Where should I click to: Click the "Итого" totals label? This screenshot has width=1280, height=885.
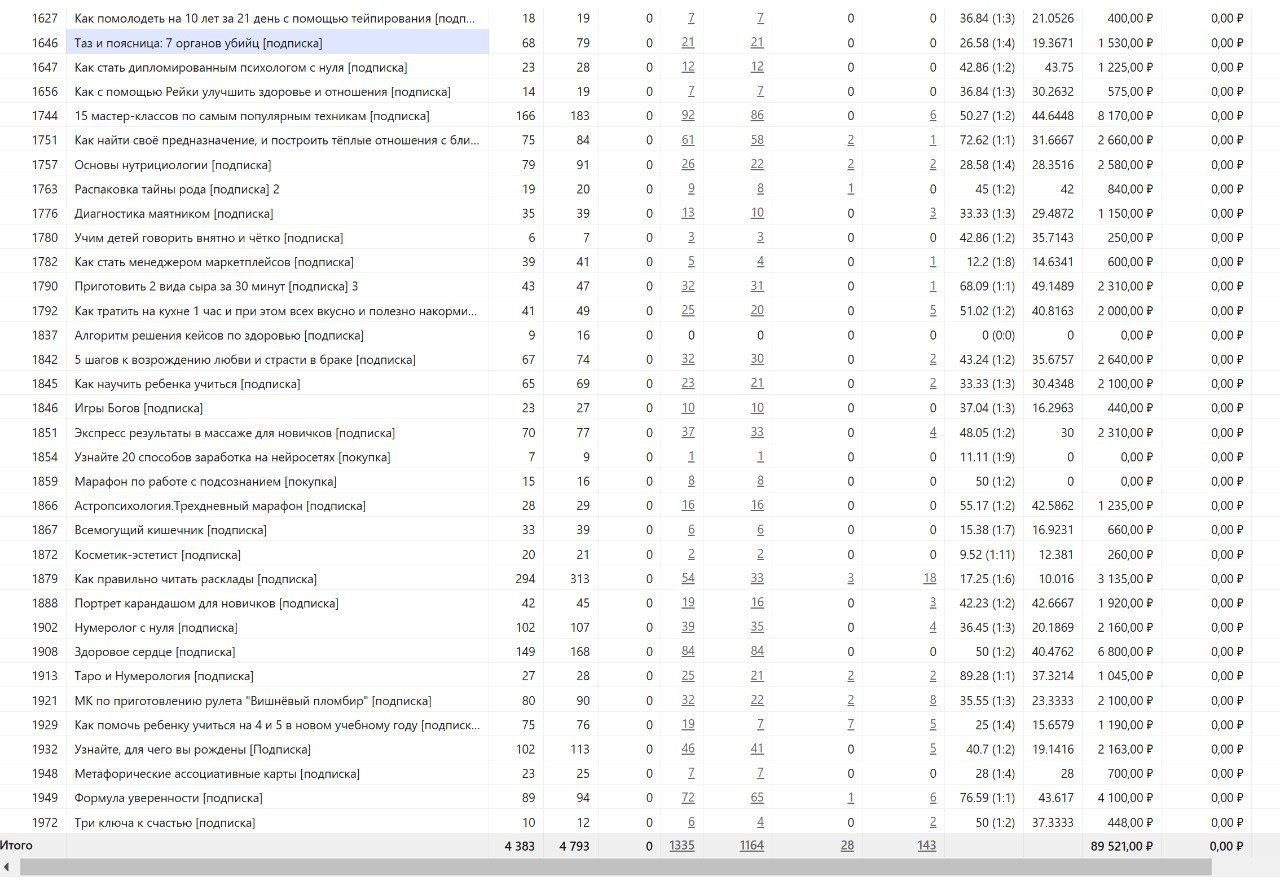point(16,846)
